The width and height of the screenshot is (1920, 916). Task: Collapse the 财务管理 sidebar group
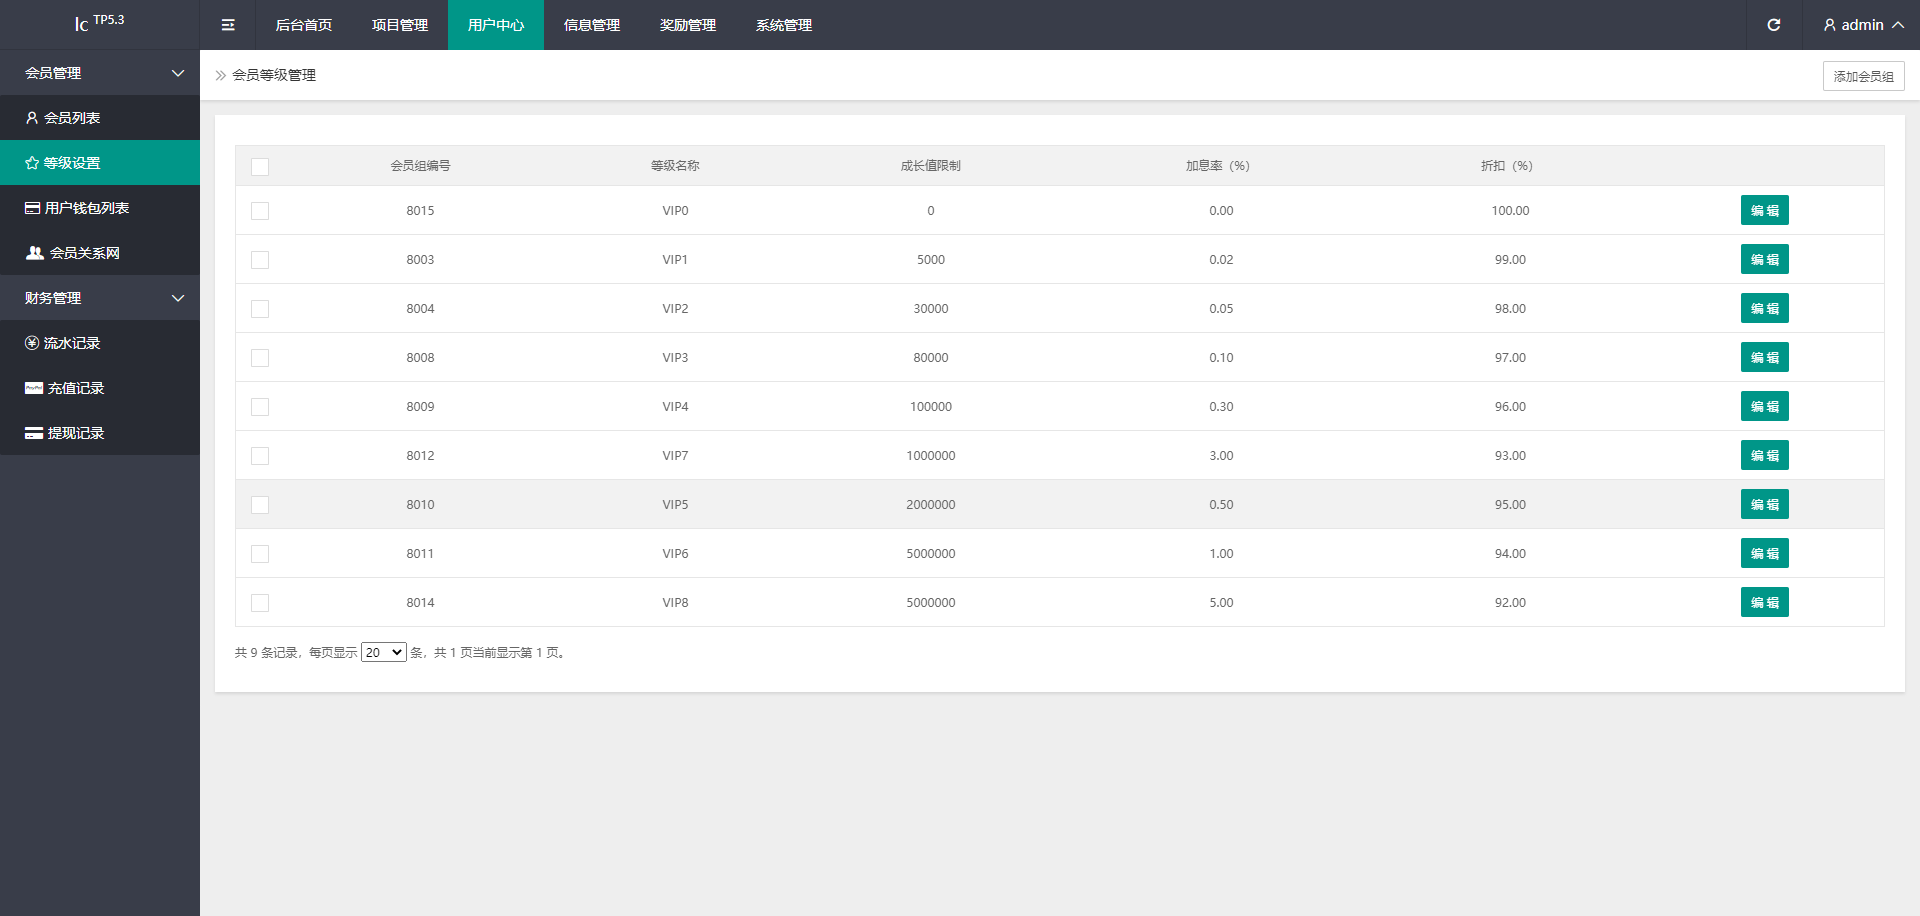pyautogui.click(x=100, y=298)
